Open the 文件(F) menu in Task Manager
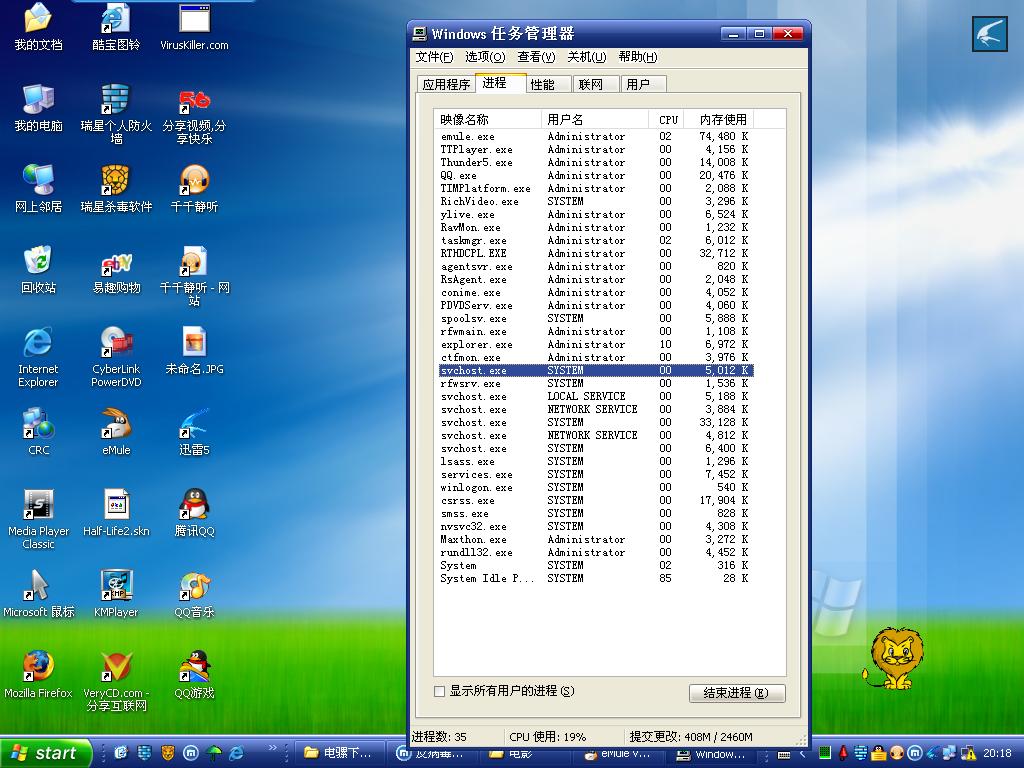The height and width of the screenshot is (768, 1024). (434, 57)
